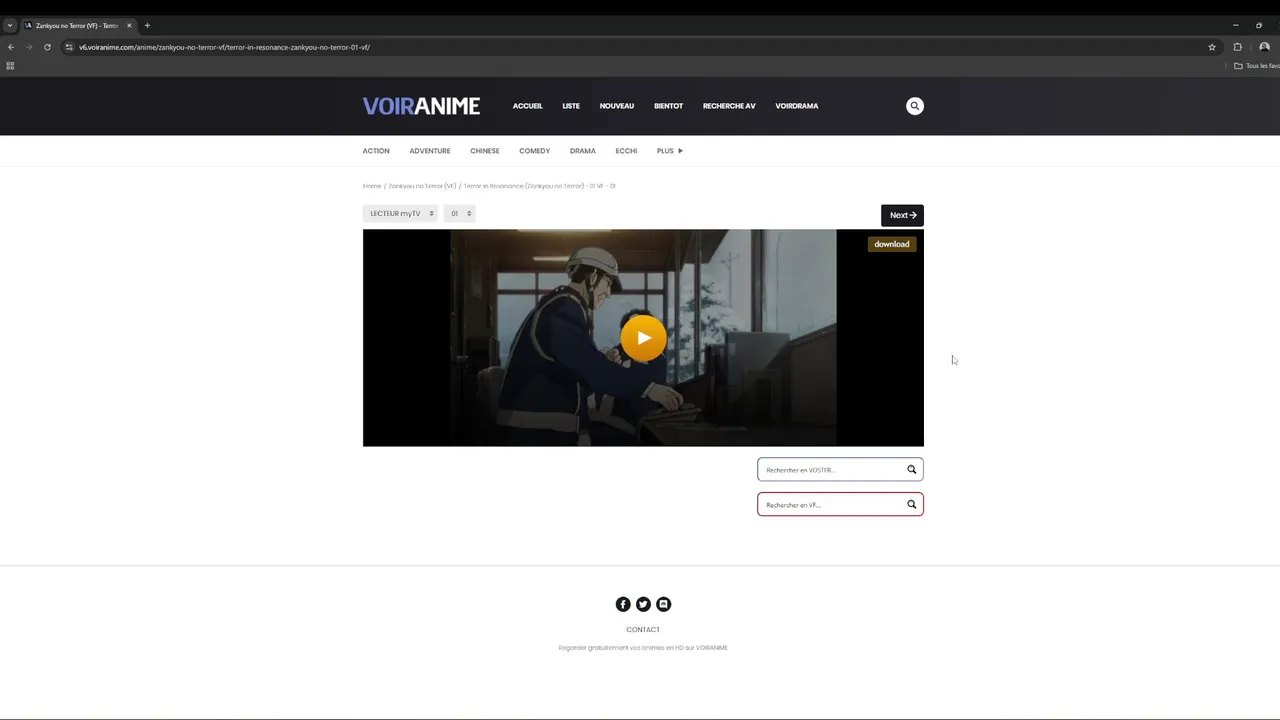
Task: Open the LECTEUR myTV player dropdown
Action: [x=400, y=213]
